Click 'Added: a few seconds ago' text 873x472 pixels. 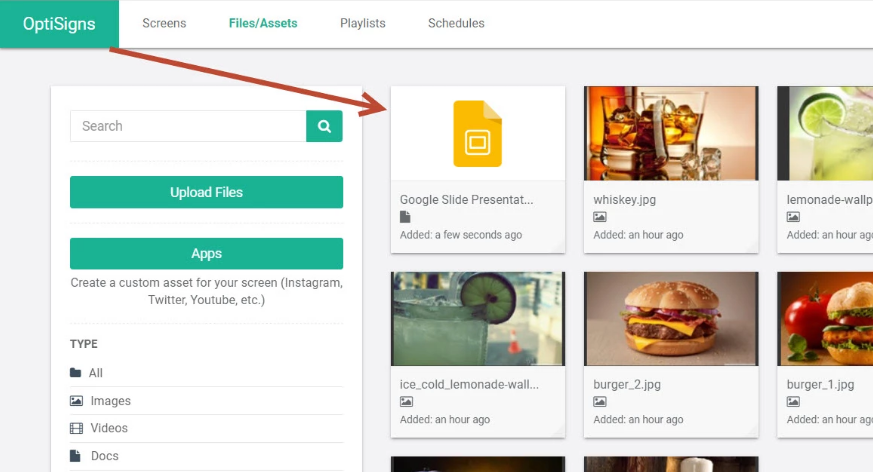[461, 235]
